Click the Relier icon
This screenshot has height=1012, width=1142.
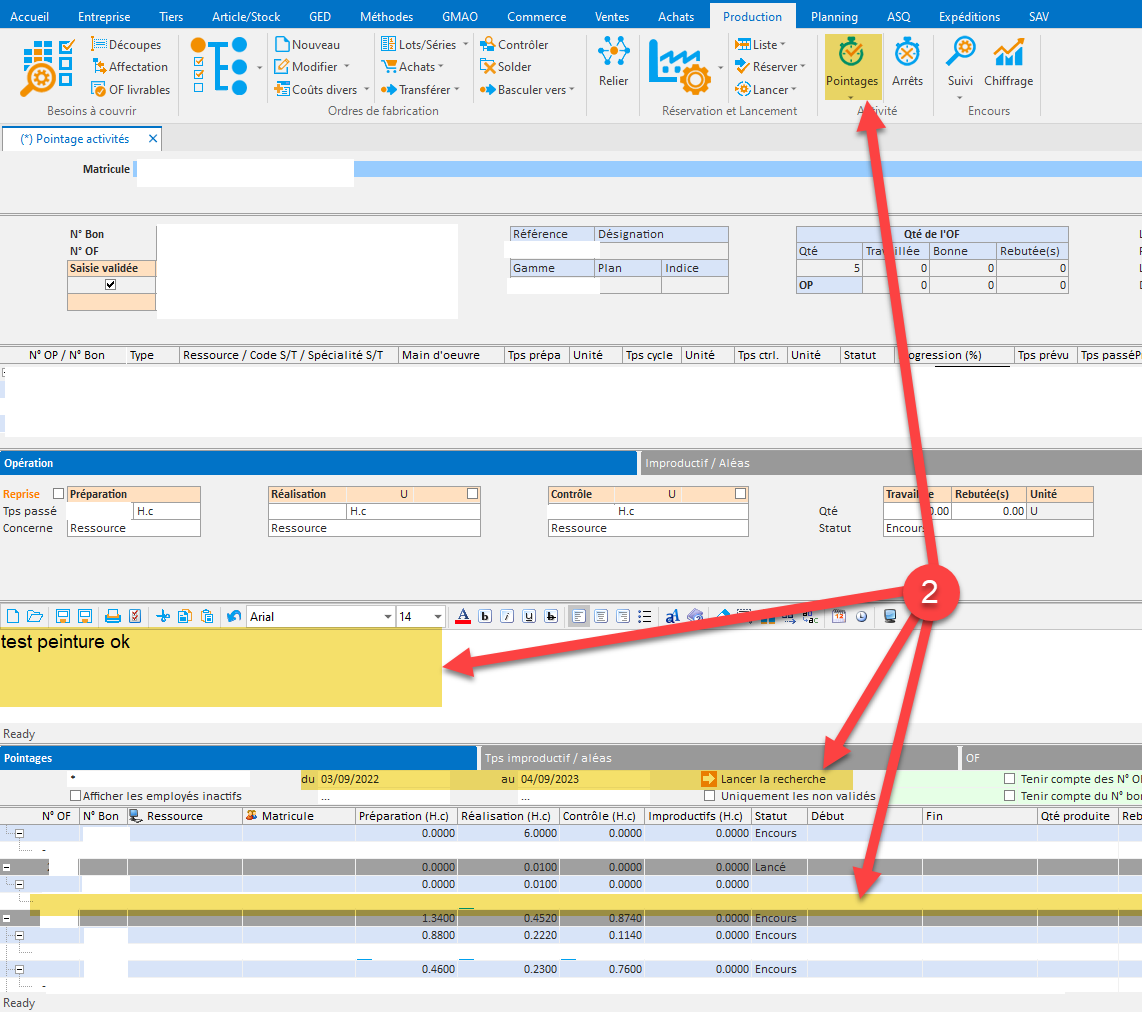[x=613, y=61]
